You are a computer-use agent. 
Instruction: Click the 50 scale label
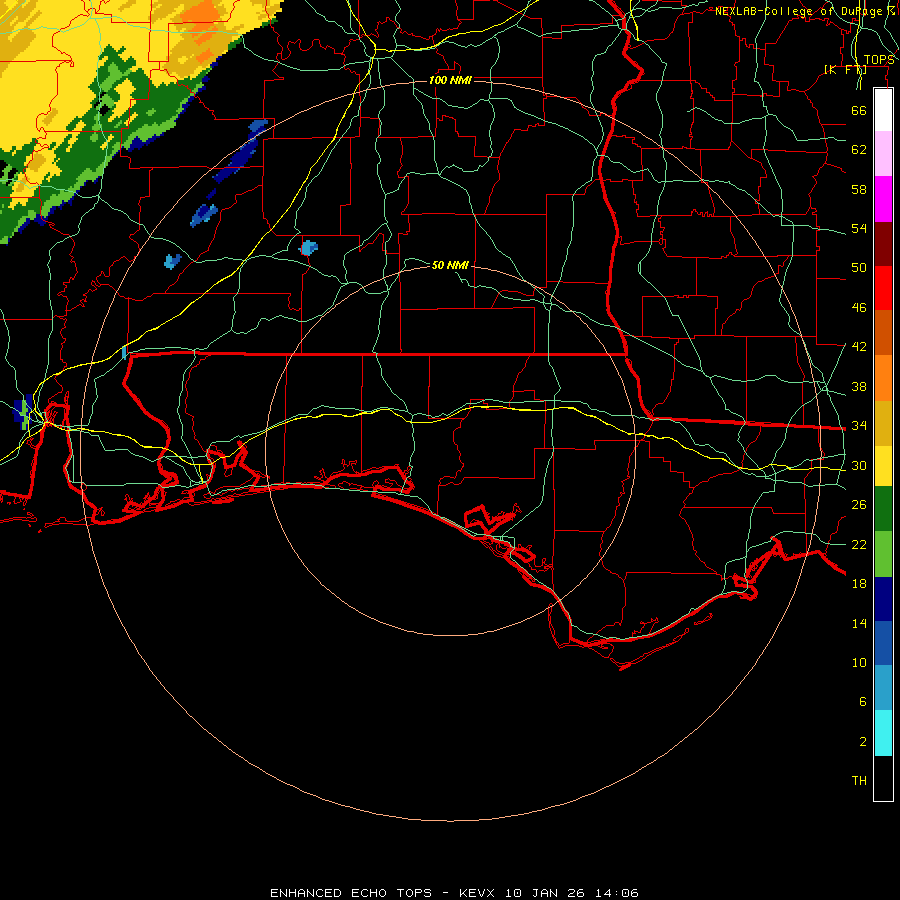tap(859, 267)
